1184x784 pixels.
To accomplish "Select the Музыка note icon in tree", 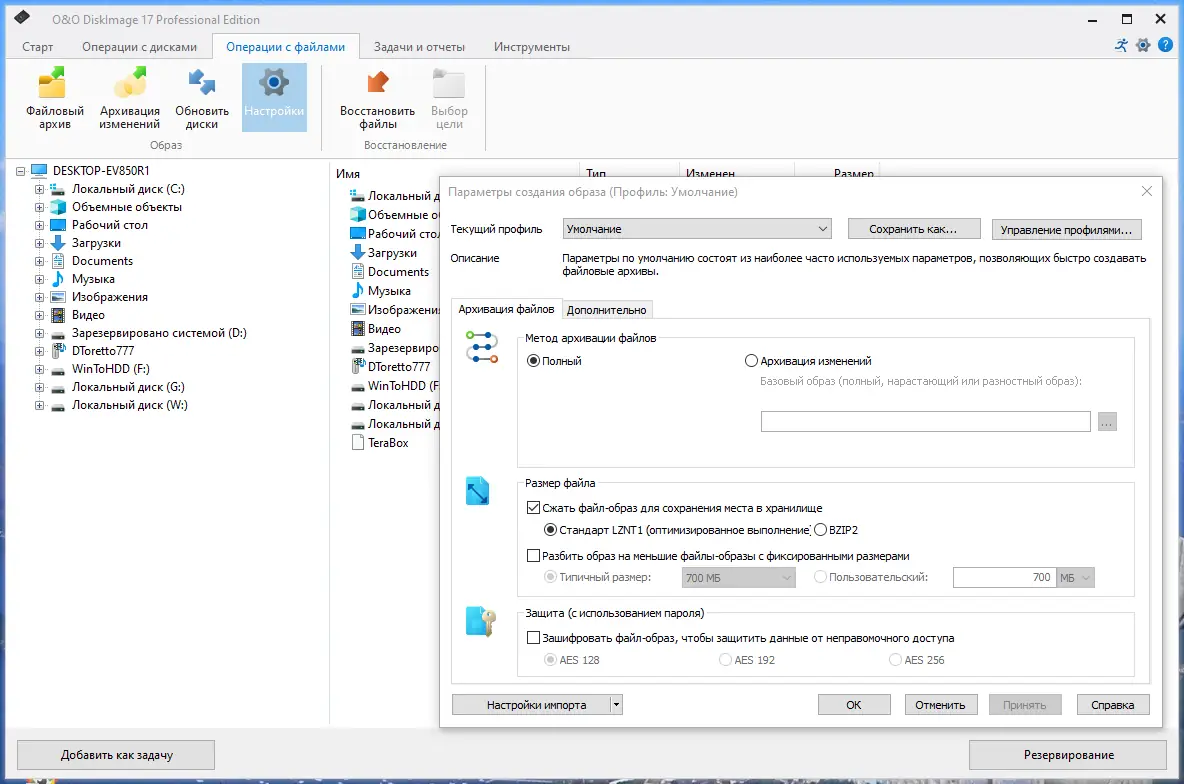I will pyautogui.click(x=57, y=279).
